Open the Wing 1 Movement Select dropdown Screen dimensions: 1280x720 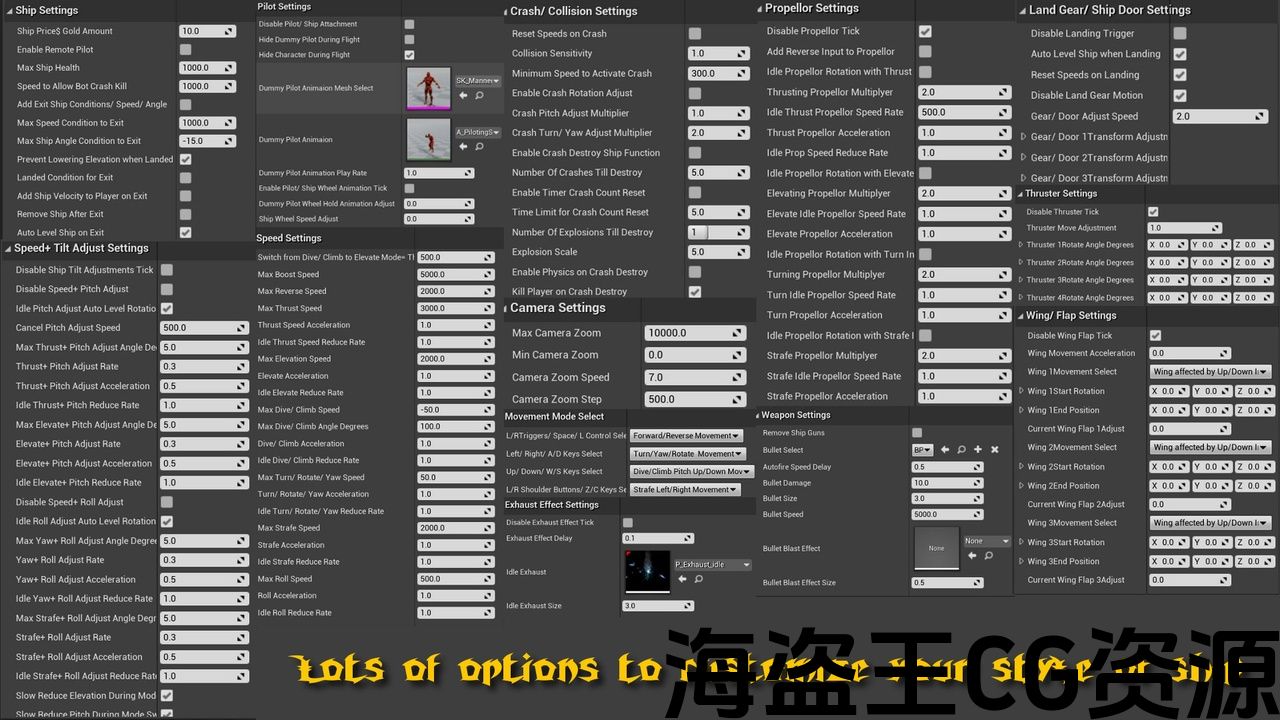pyautogui.click(x=1210, y=372)
